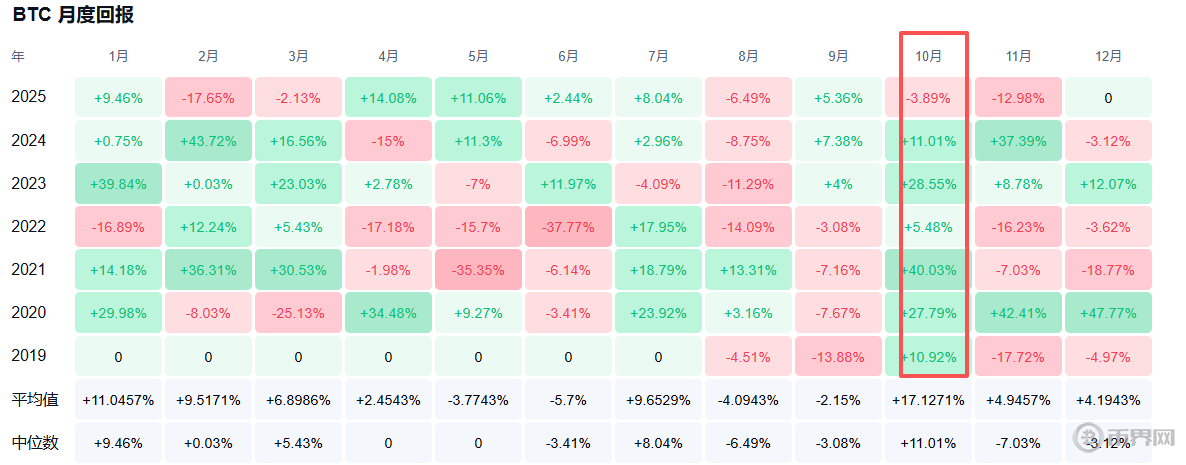The width and height of the screenshot is (1186, 465).
Task: Click the +17.1271% average value for October
Action: pyautogui.click(x=929, y=400)
